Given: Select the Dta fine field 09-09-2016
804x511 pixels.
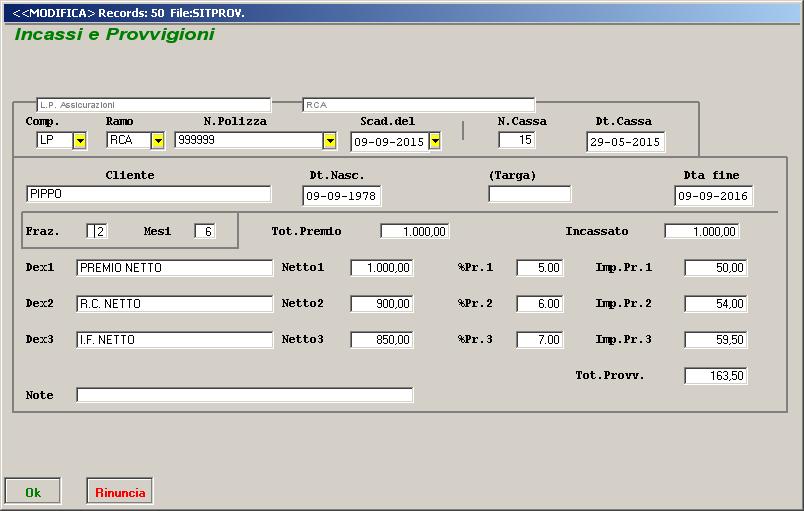Looking at the screenshot, I should (713, 196).
